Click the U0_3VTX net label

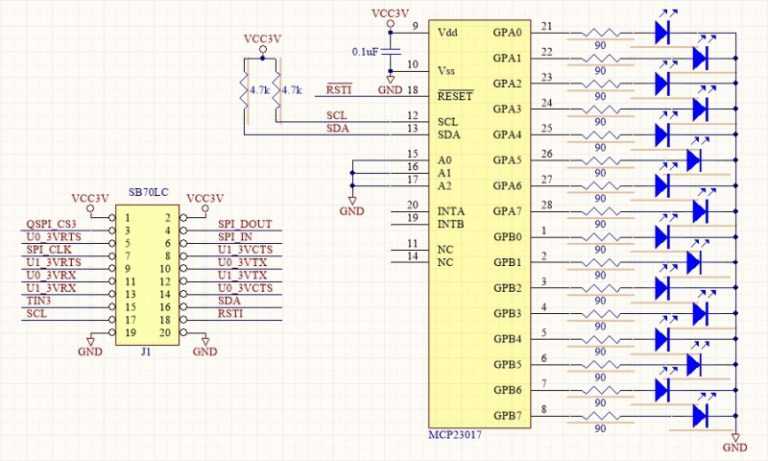[242, 262]
